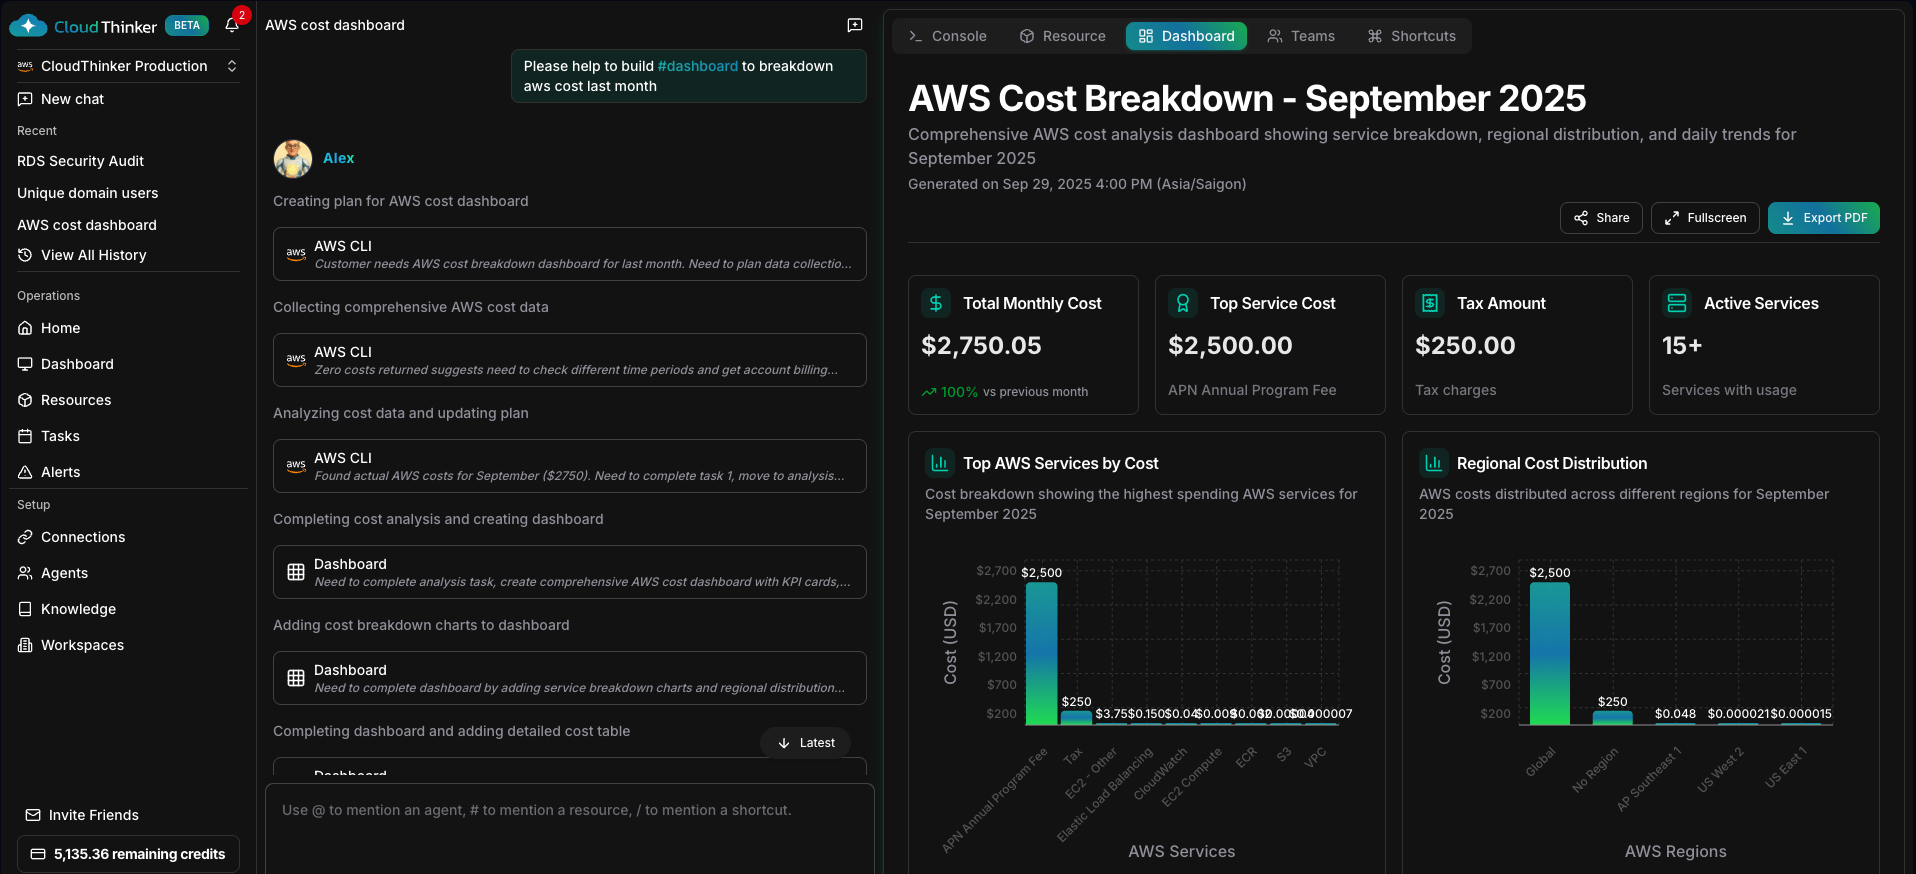Viewport: 1916px width, 874px height.
Task: Click the 15+ active services value
Action: 1682,346
